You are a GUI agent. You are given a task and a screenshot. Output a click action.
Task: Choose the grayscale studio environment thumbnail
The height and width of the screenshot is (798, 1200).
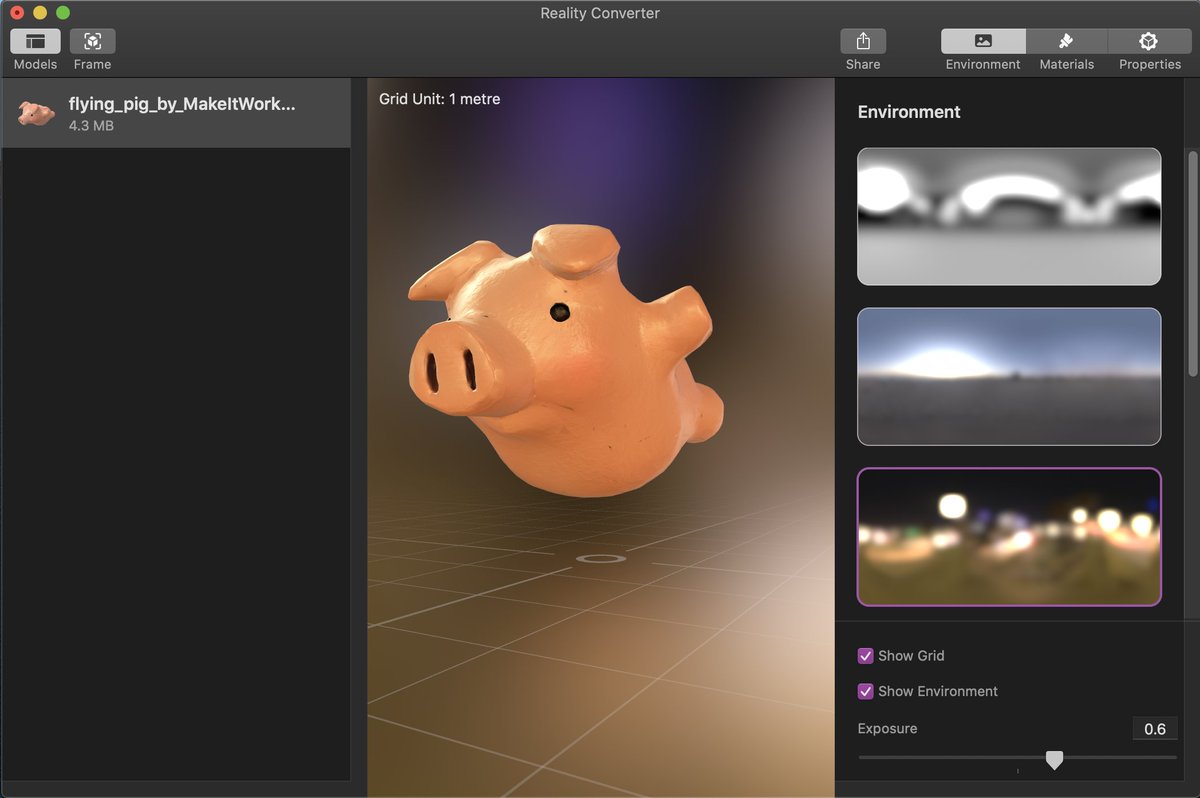point(1009,216)
